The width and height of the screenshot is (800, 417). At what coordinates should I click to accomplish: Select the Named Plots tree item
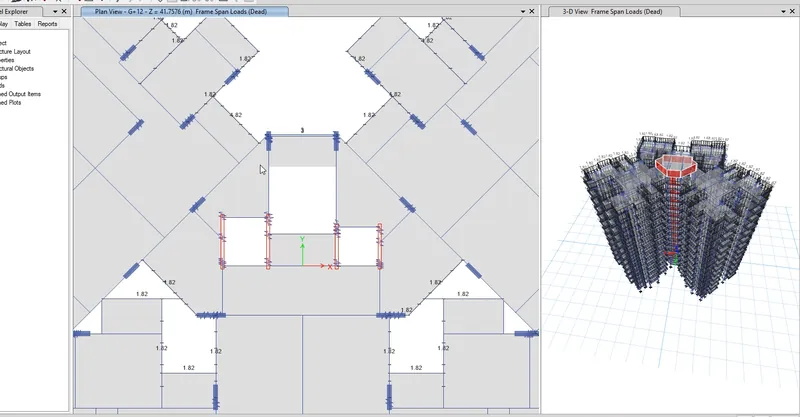pyautogui.click(x=11, y=103)
